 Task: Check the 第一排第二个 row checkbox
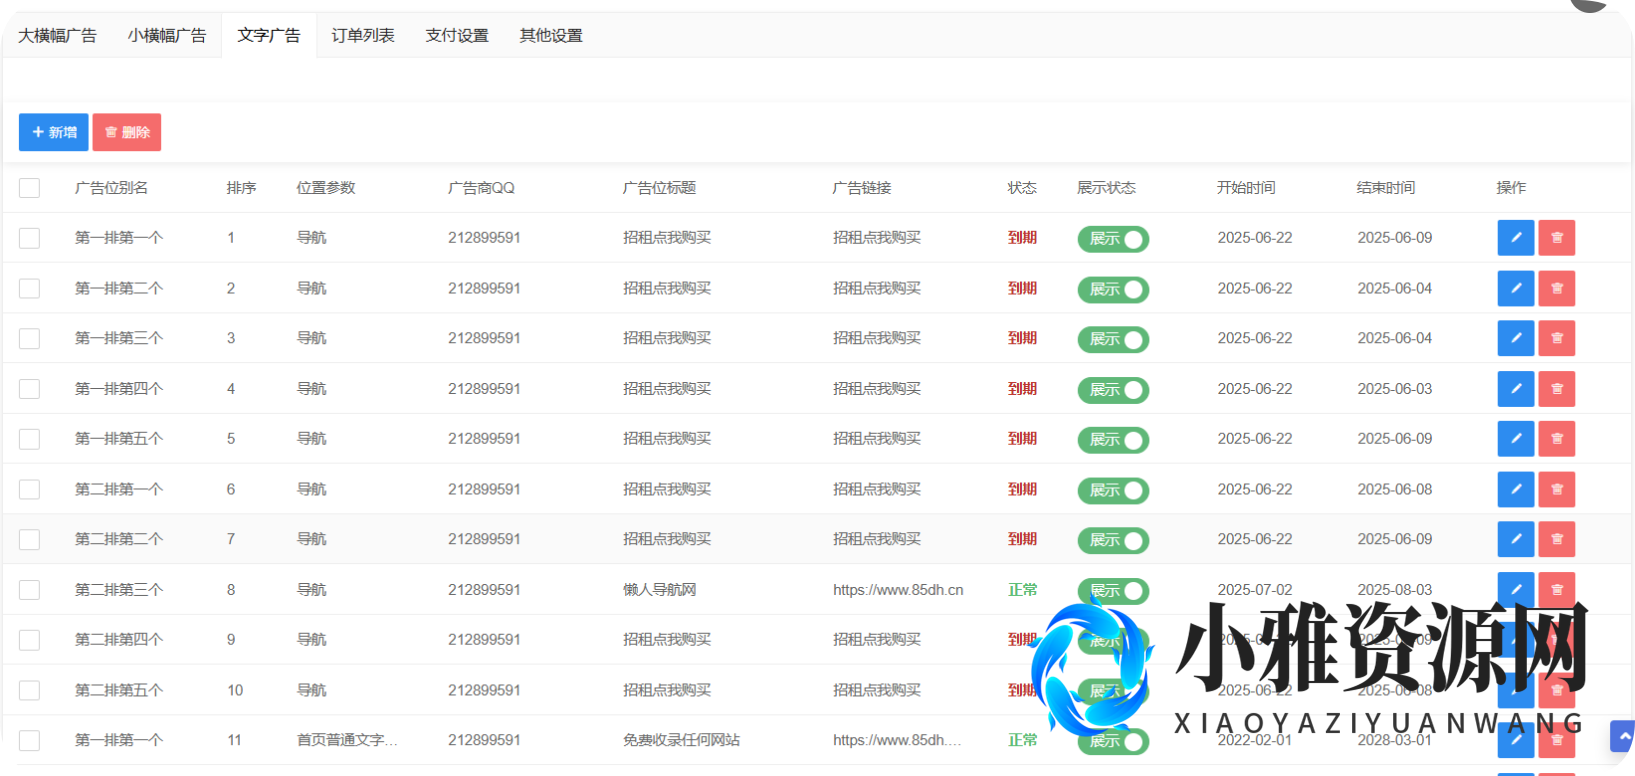click(30, 288)
